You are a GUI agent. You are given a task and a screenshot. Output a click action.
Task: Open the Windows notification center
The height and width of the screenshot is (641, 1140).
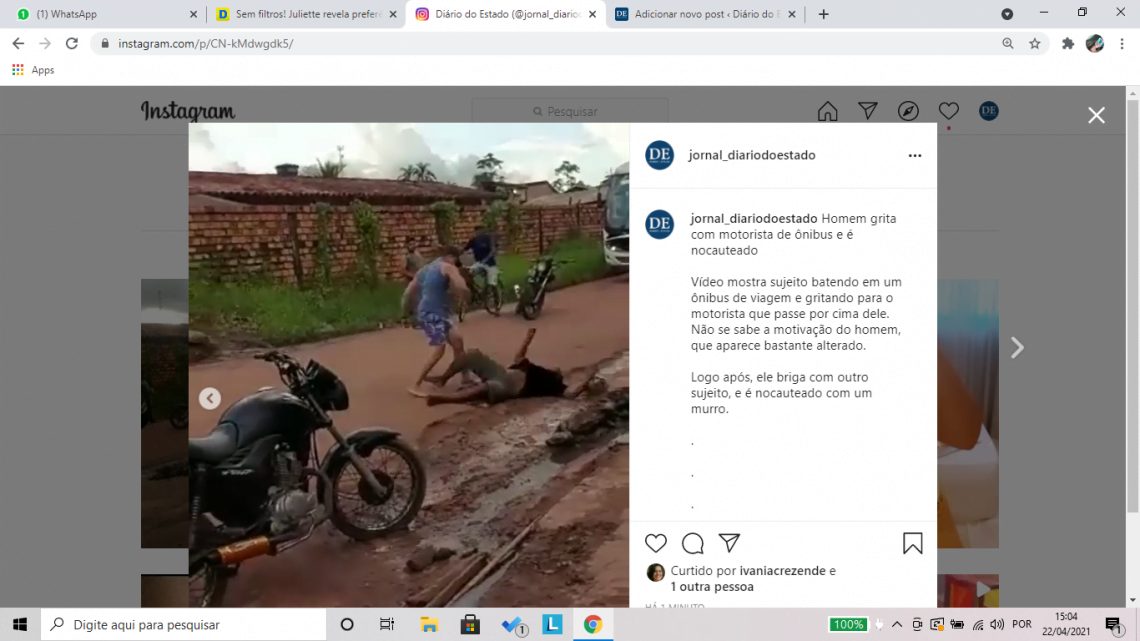point(1114,624)
